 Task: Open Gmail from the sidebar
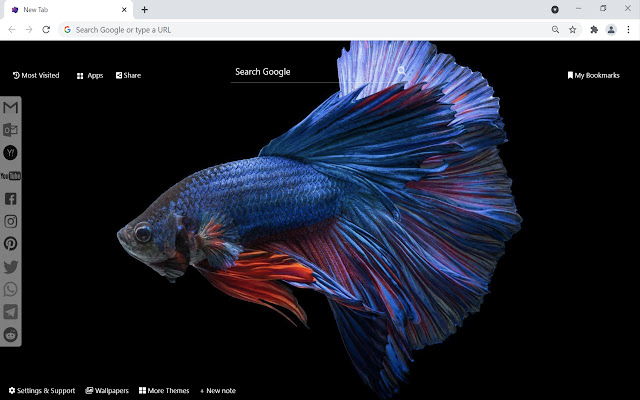[x=11, y=107]
